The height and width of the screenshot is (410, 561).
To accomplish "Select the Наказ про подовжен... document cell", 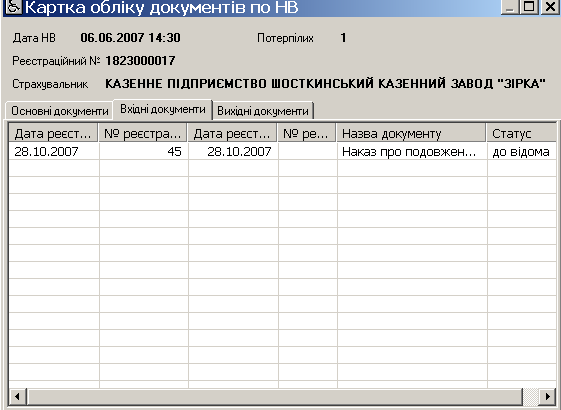I will coord(412,152).
